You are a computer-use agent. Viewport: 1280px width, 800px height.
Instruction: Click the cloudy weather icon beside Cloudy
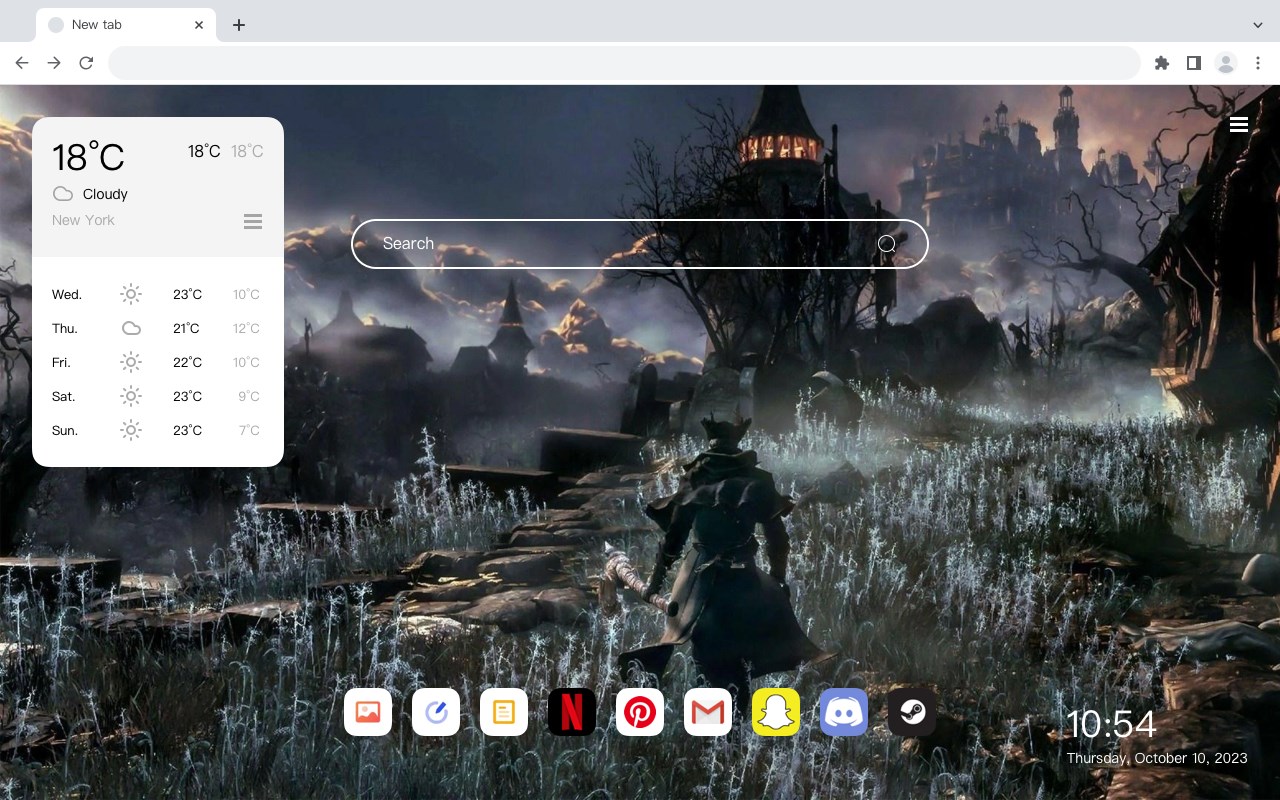click(63, 194)
